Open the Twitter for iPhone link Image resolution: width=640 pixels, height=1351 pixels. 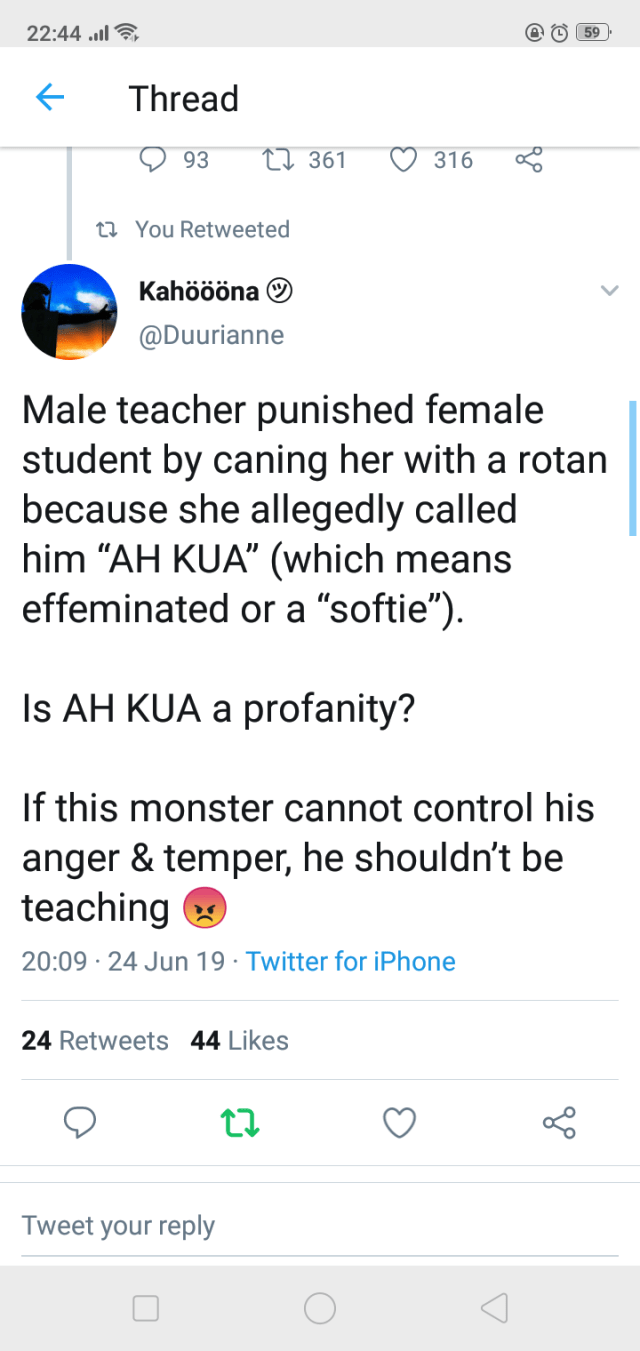pos(350,962)
